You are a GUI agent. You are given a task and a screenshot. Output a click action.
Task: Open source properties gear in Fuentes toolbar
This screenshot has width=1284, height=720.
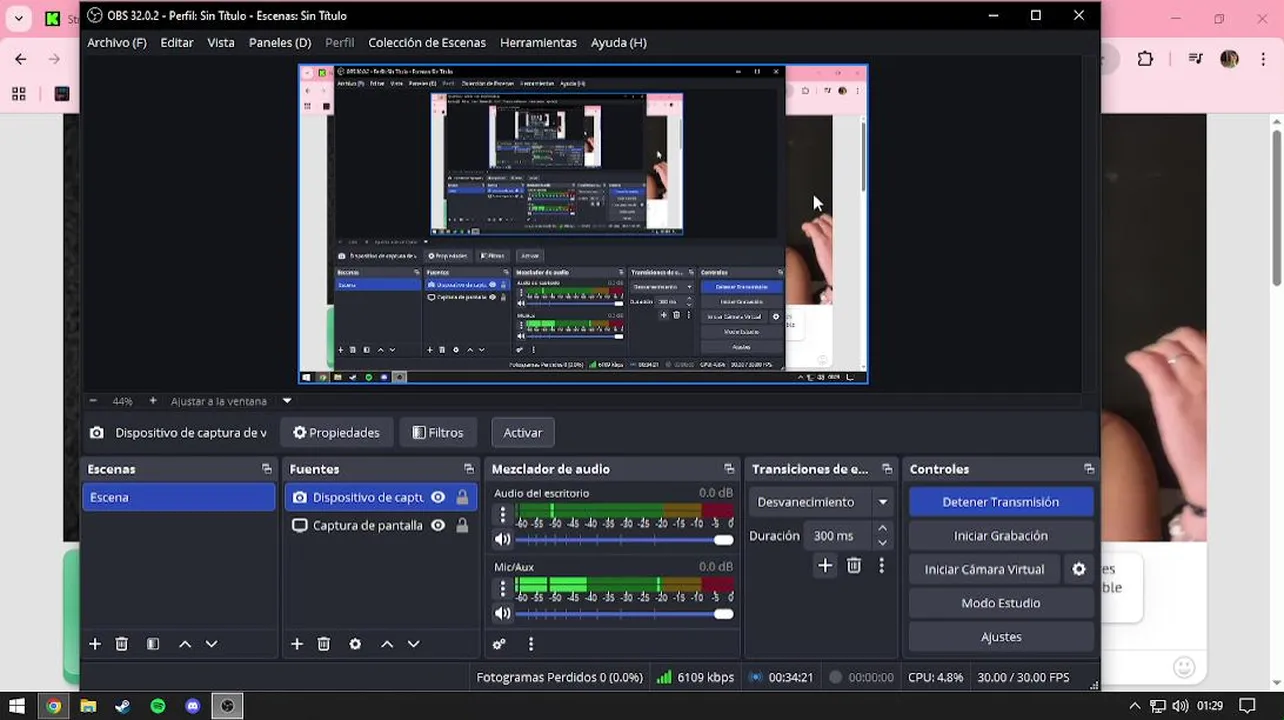pos(355,644)
